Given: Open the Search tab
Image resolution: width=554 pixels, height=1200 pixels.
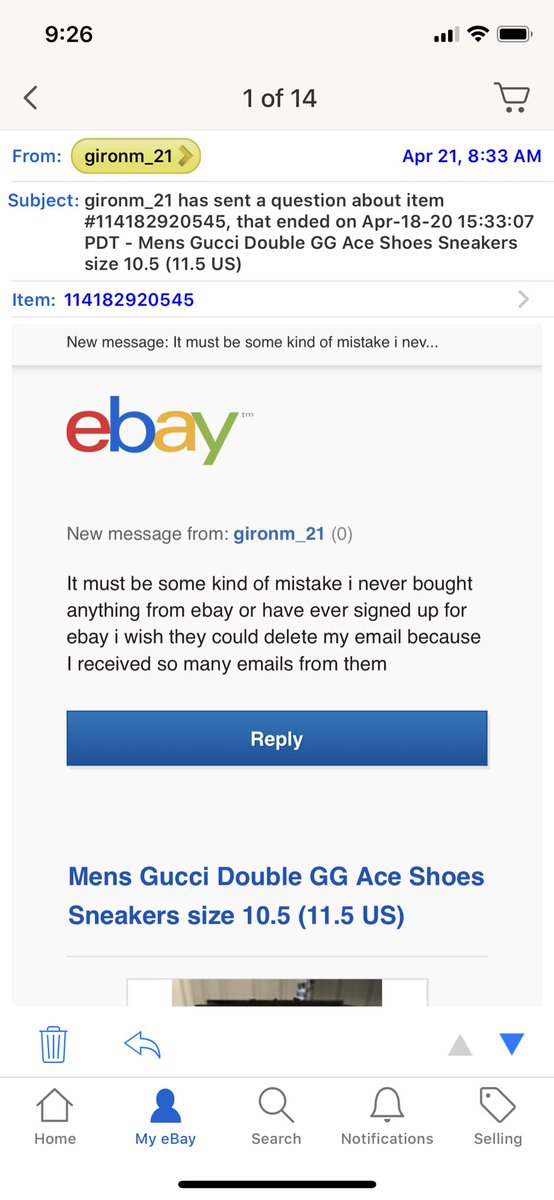Looking at the screenshot, I should 276,1116.
